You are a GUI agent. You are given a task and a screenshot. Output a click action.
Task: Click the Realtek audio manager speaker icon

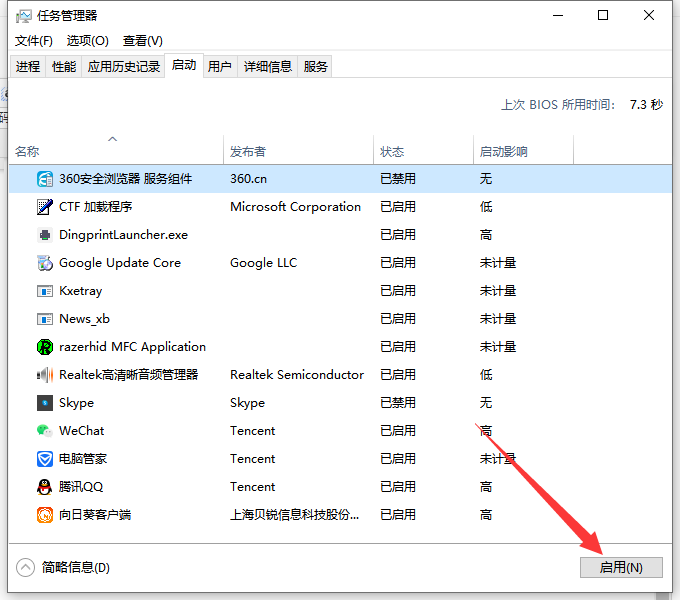click(45, 375)
